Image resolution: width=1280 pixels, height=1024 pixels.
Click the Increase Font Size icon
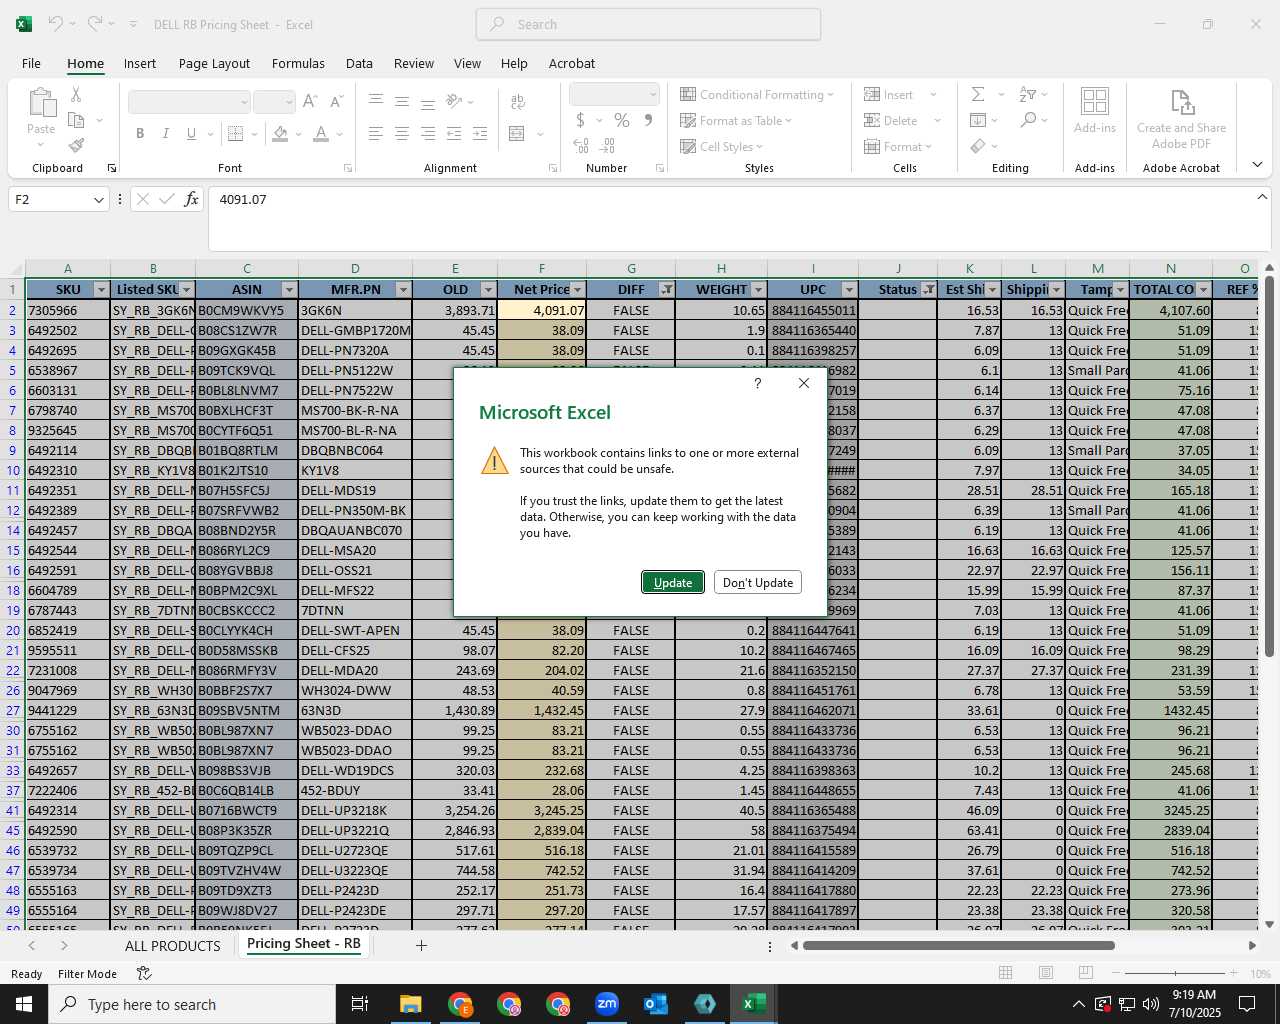310,101
